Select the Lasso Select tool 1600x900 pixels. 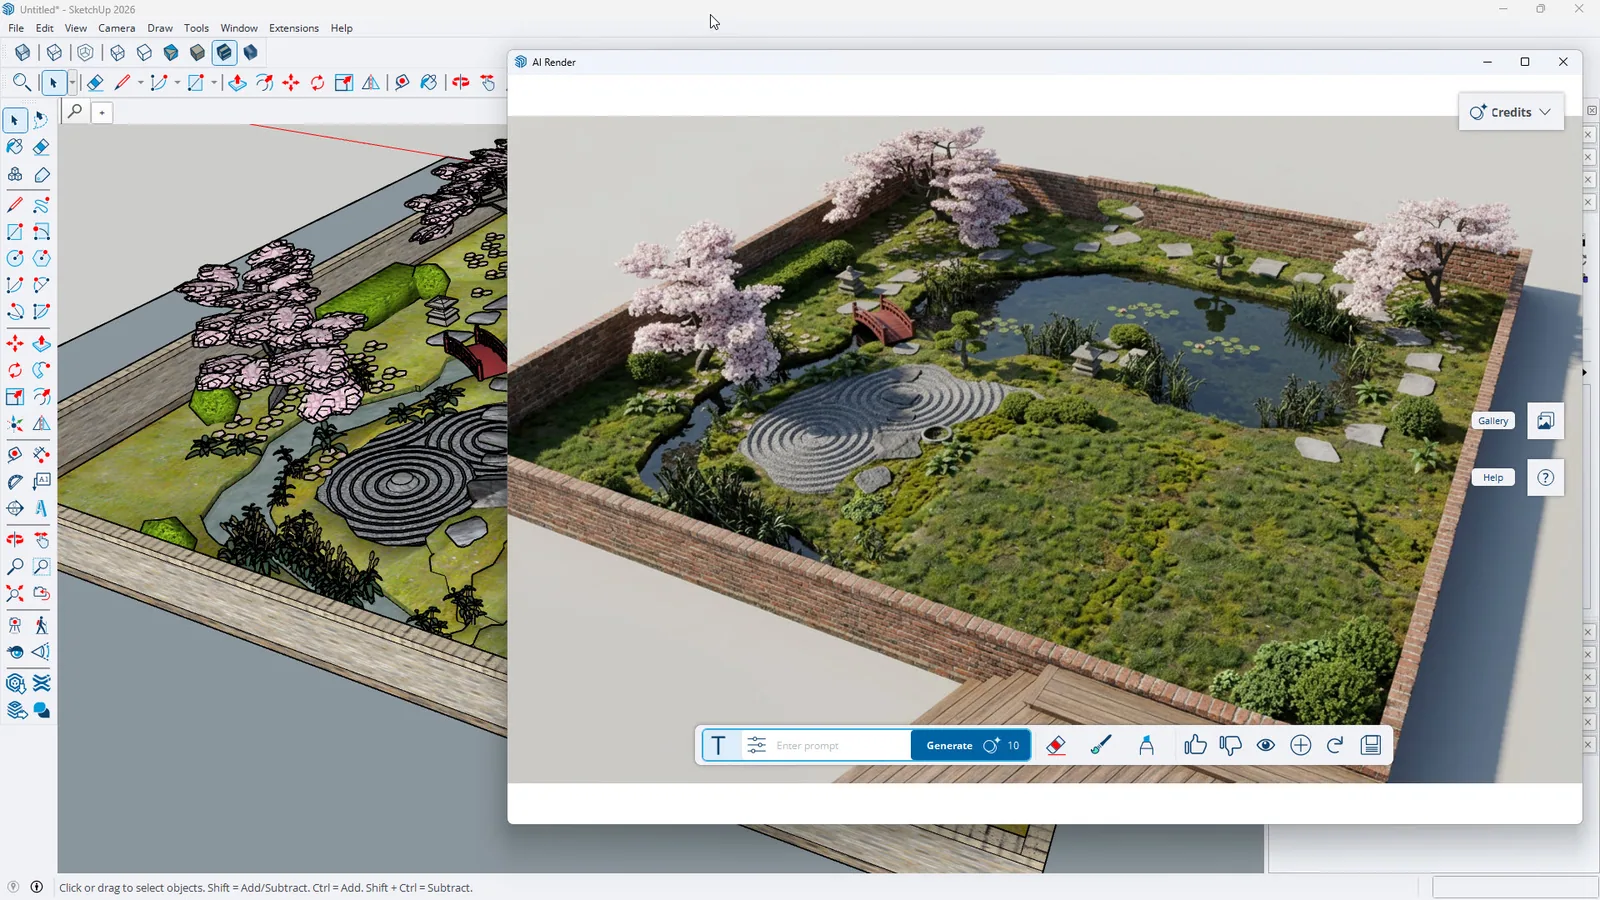[x=41, y=120]
